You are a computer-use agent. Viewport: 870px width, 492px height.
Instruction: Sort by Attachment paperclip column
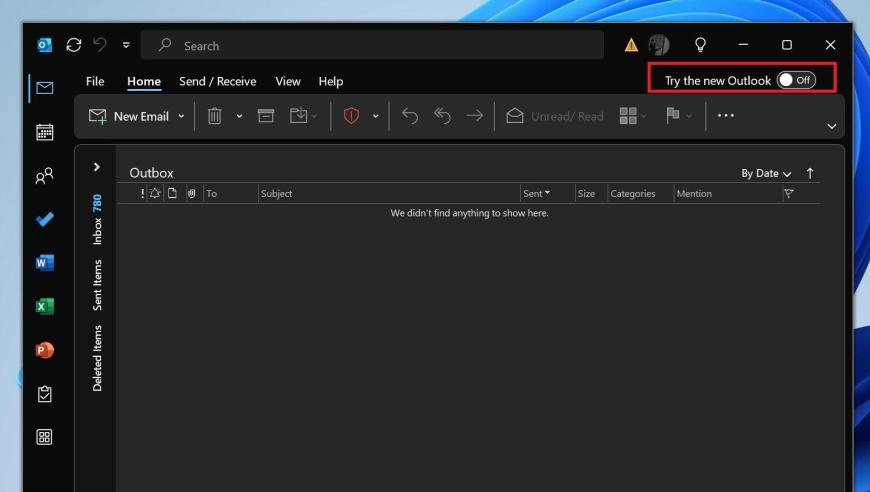[x=191, y=194]
